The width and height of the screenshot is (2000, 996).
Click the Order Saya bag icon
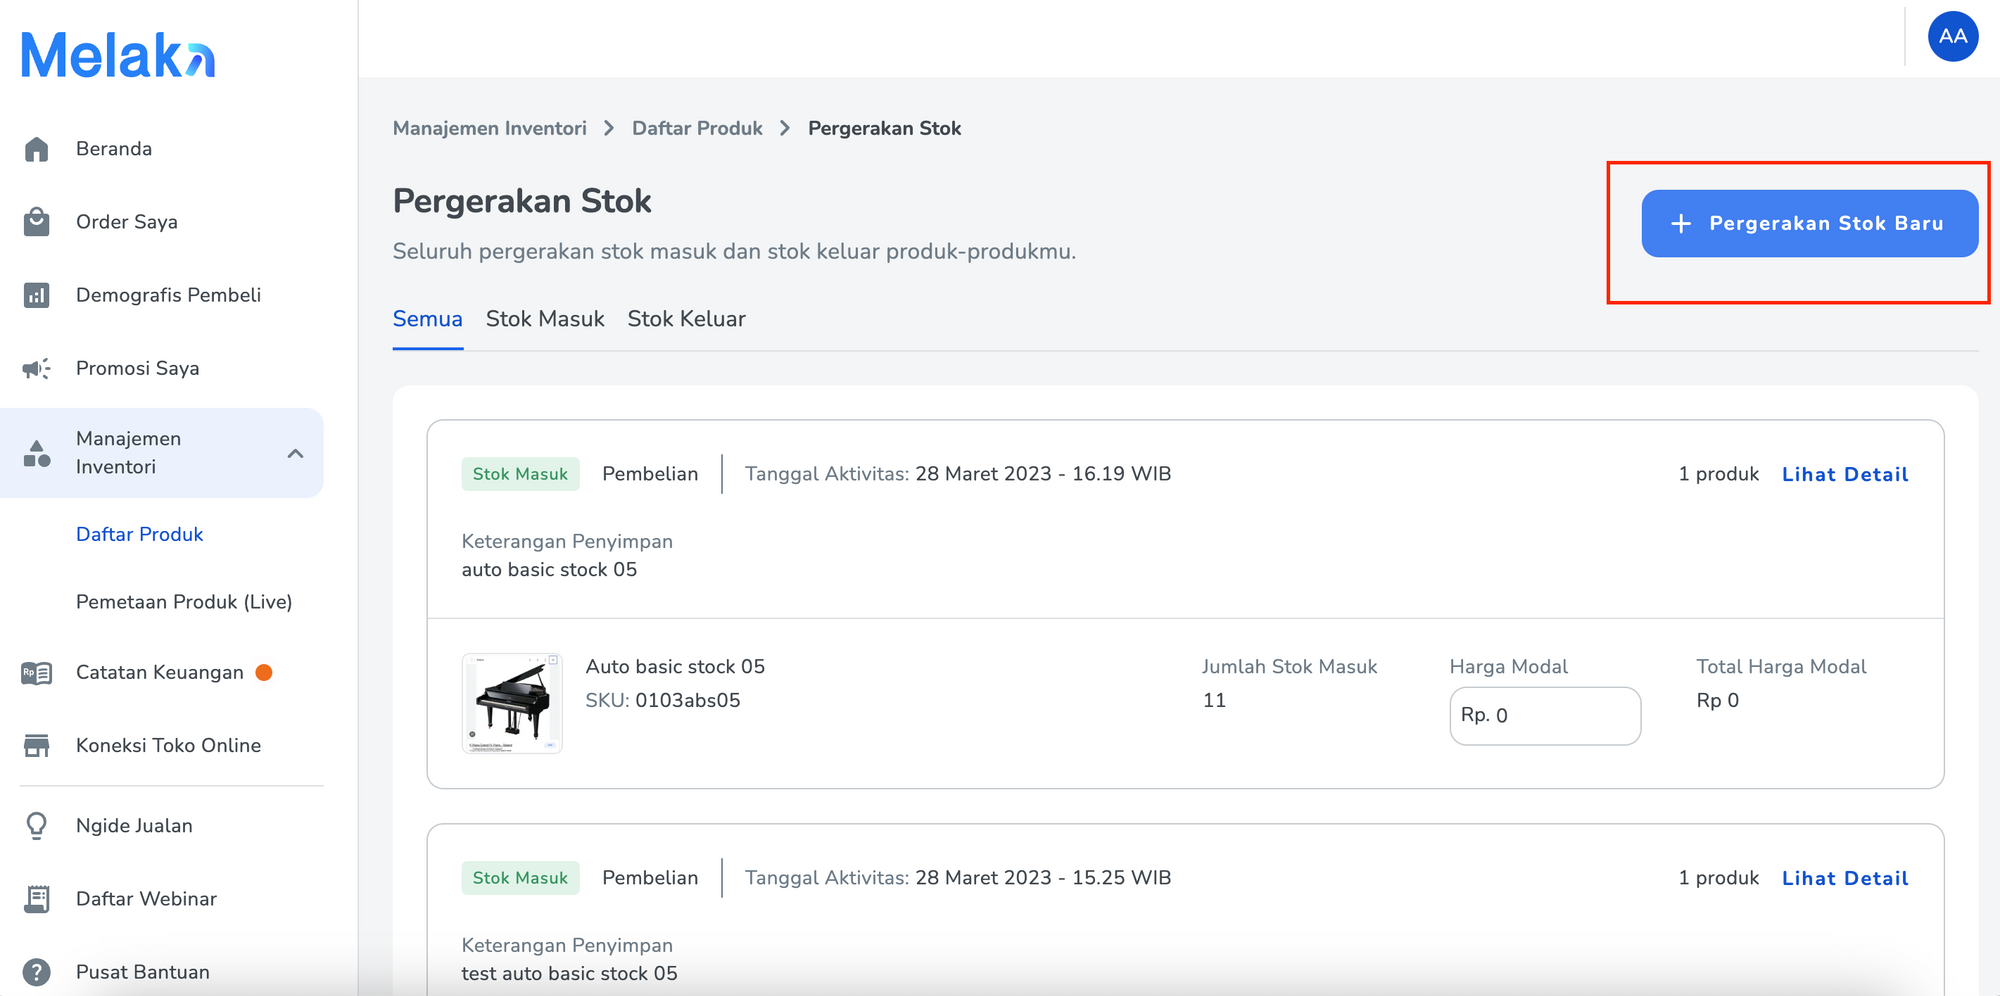37,222
